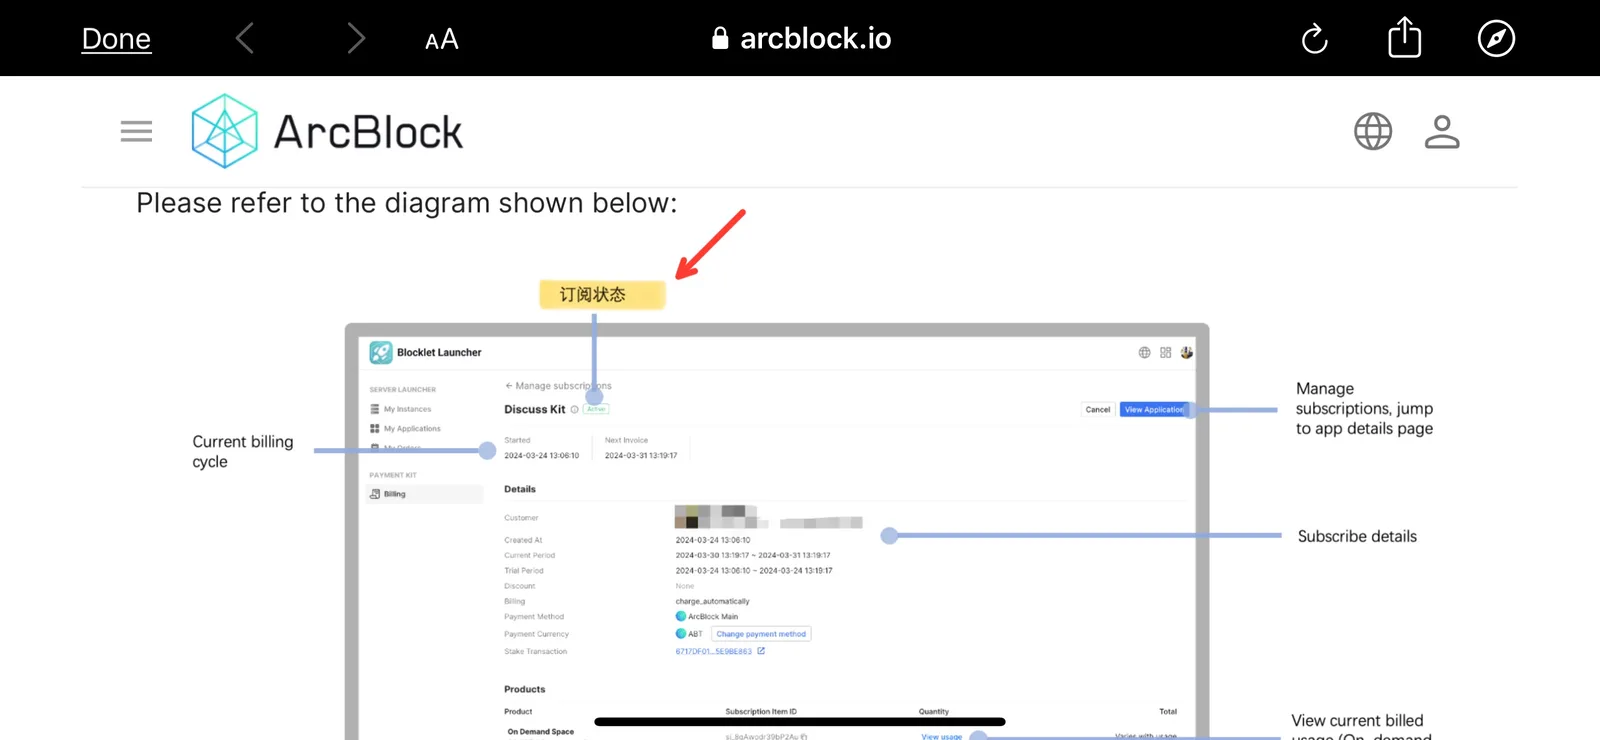Click the "Current billing cycle" annotation
Screen dimensions: 1600x740
click(x=243, y=452)
